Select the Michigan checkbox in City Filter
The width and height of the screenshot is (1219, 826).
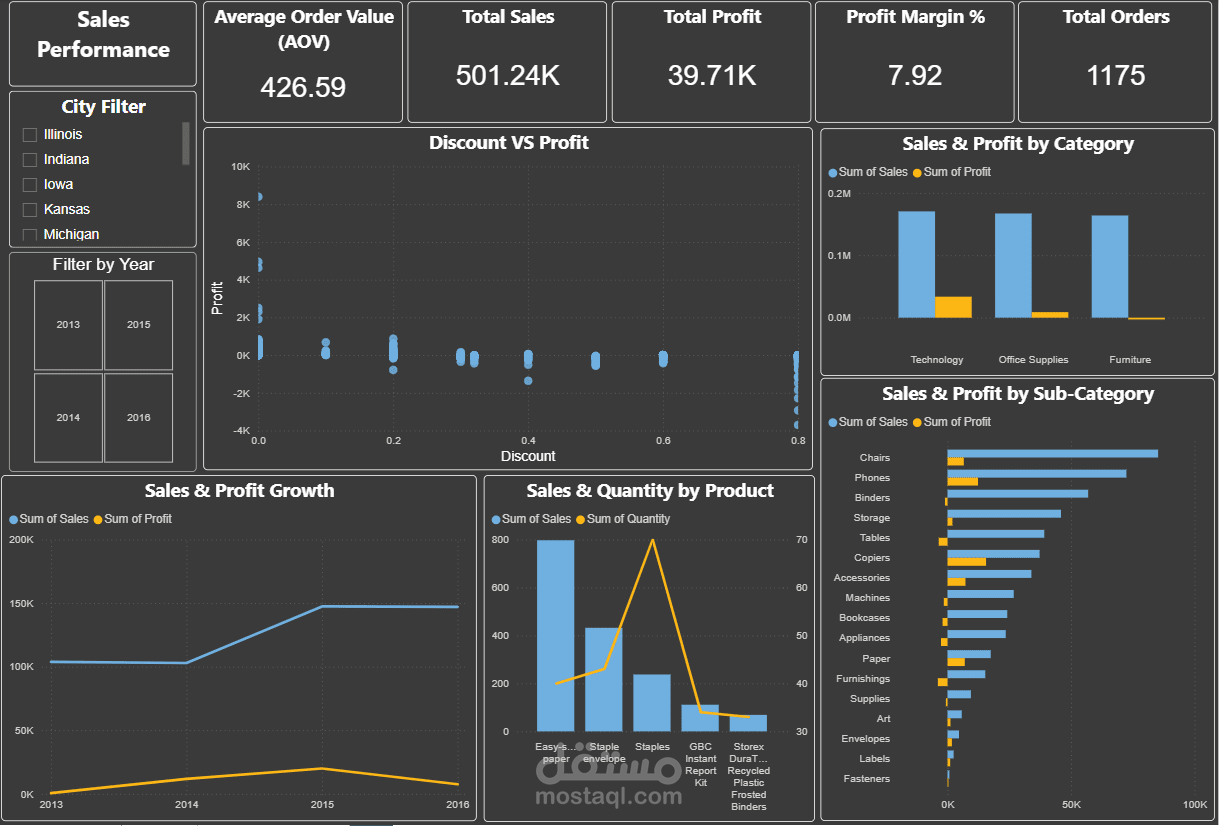30,235
